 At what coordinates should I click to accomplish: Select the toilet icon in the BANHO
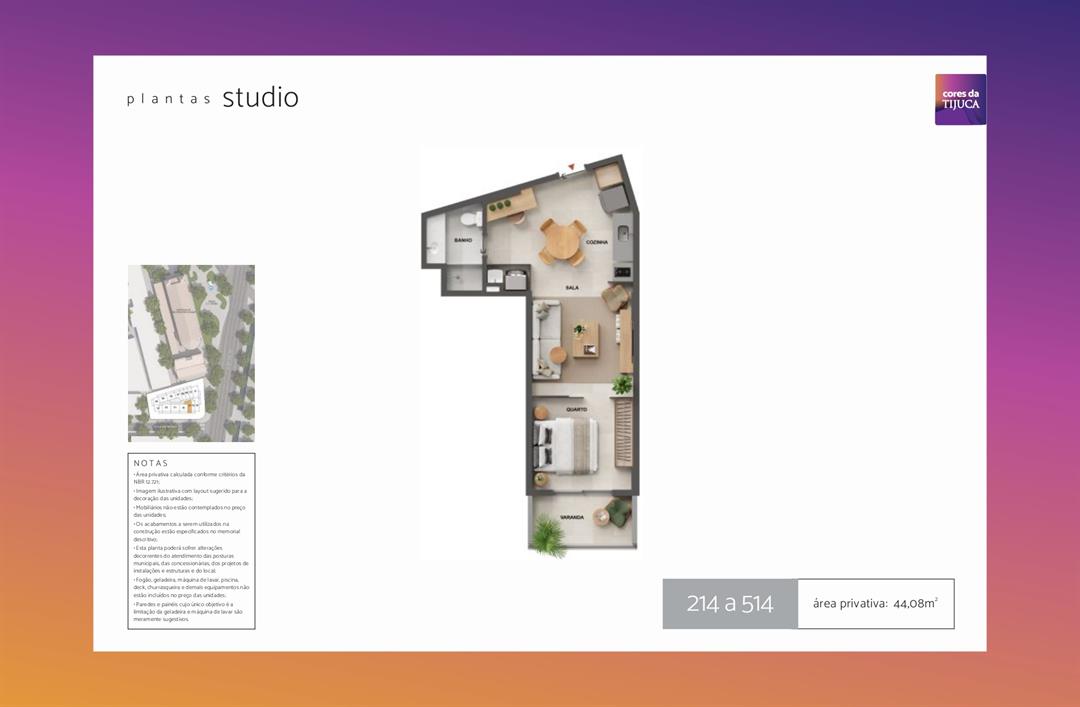point(470,219)
